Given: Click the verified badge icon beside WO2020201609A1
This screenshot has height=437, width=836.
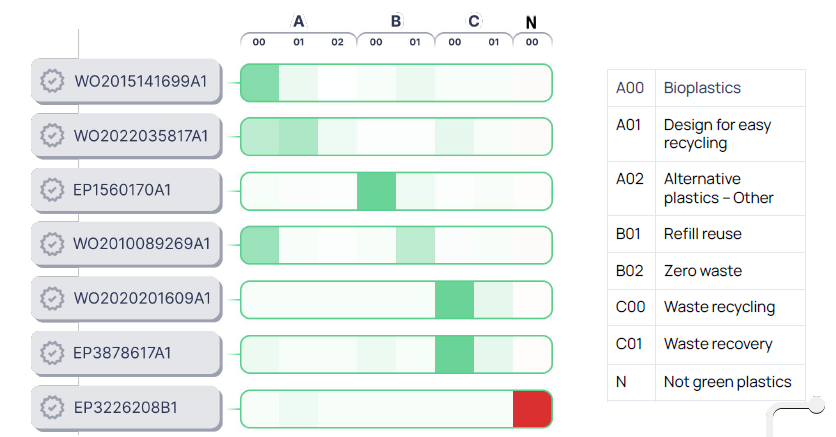Looking at the screenshot, I should pos(52,298).
